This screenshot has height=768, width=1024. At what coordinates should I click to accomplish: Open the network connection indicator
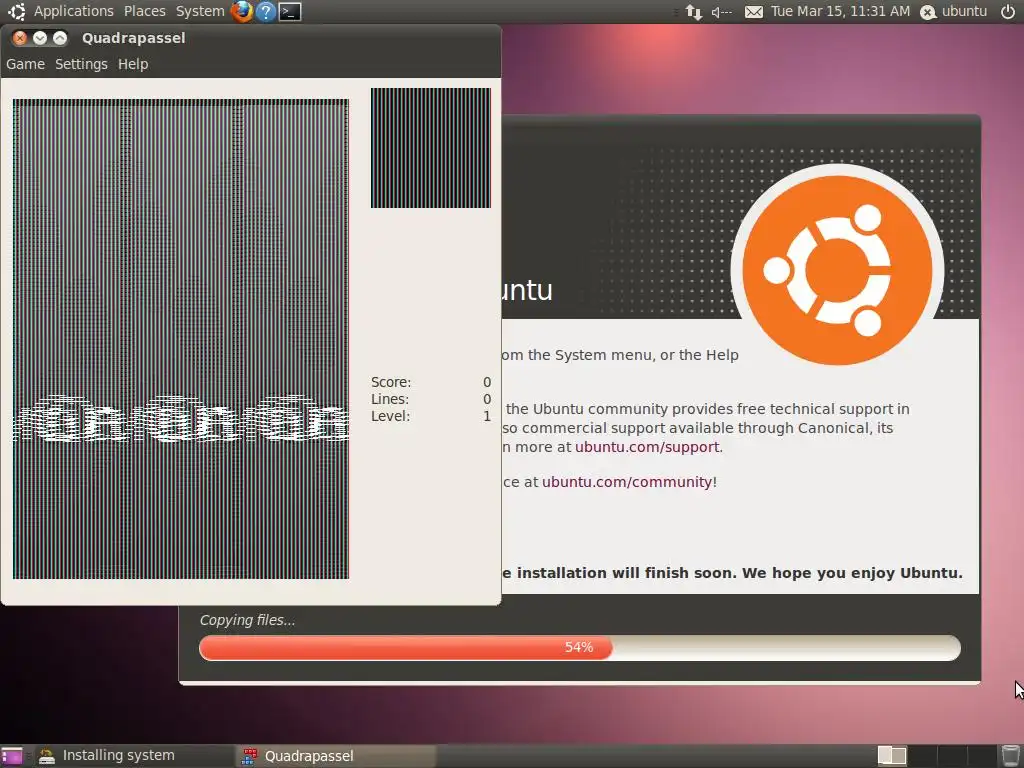click(x=694, y=11)
